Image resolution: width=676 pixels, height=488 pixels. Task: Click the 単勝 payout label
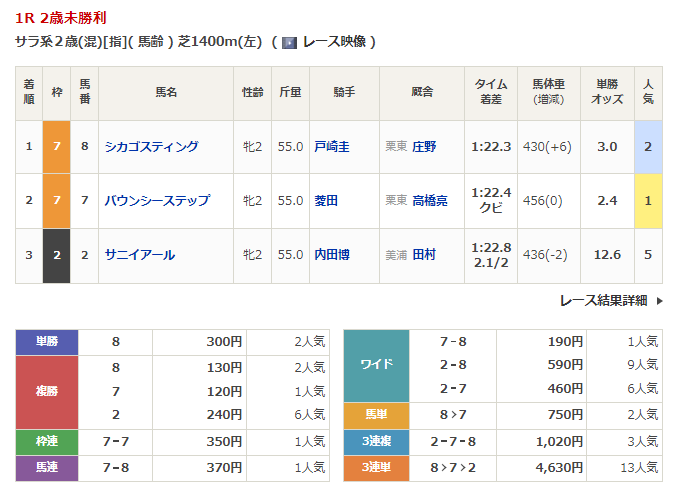point(47,341)
